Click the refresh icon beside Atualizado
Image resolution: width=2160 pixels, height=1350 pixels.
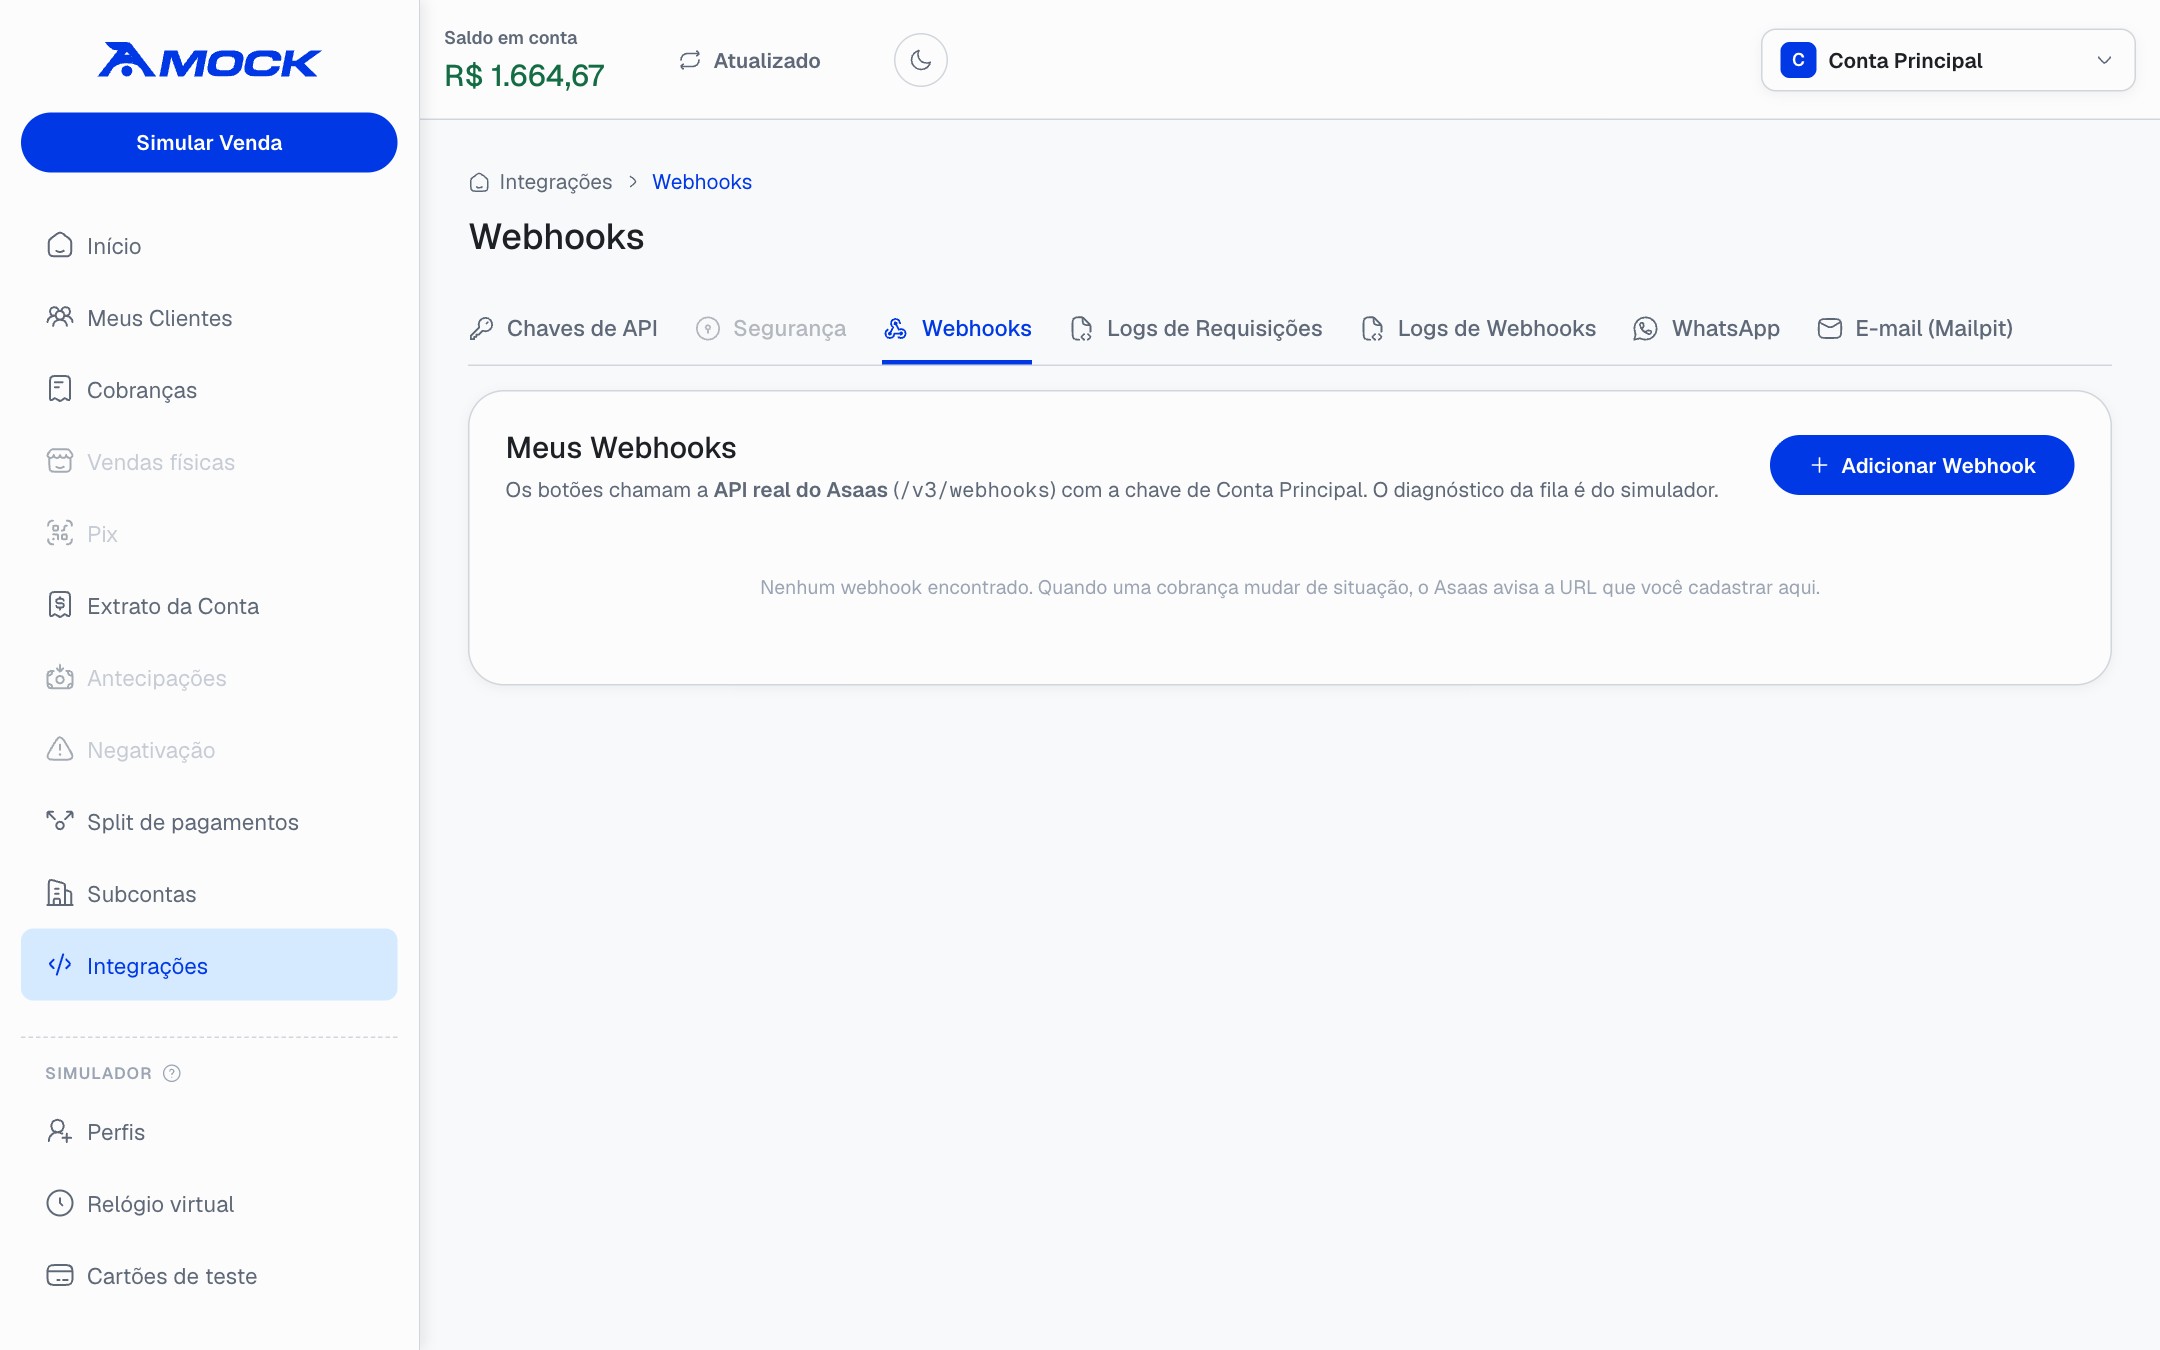point(690,60)
